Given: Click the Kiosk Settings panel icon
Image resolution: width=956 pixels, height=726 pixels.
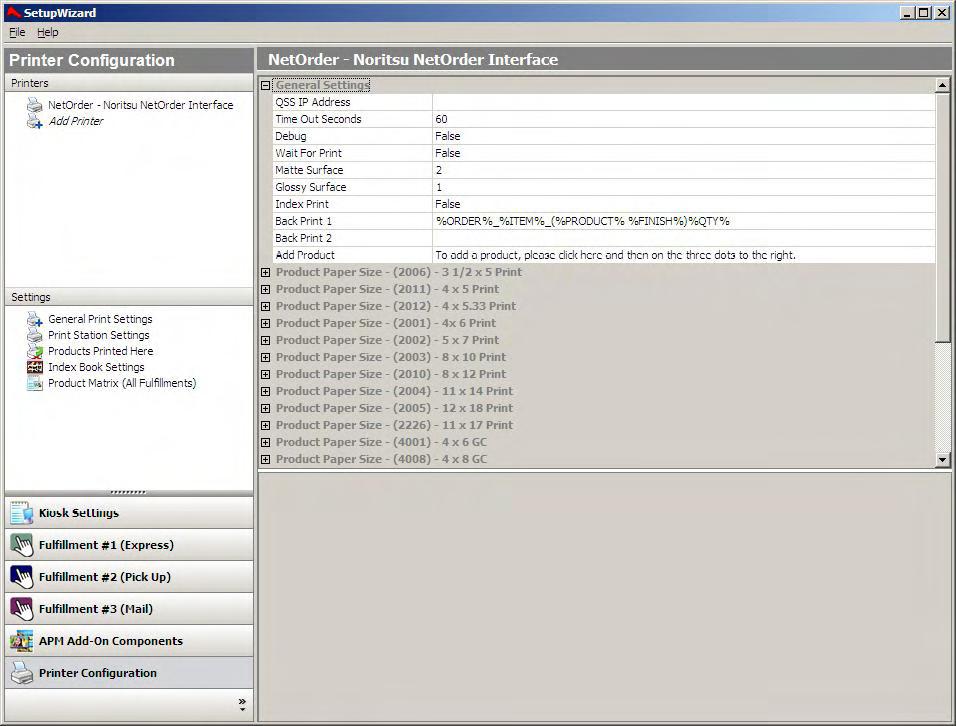Looking at the screenshot, I should (22, 513).
